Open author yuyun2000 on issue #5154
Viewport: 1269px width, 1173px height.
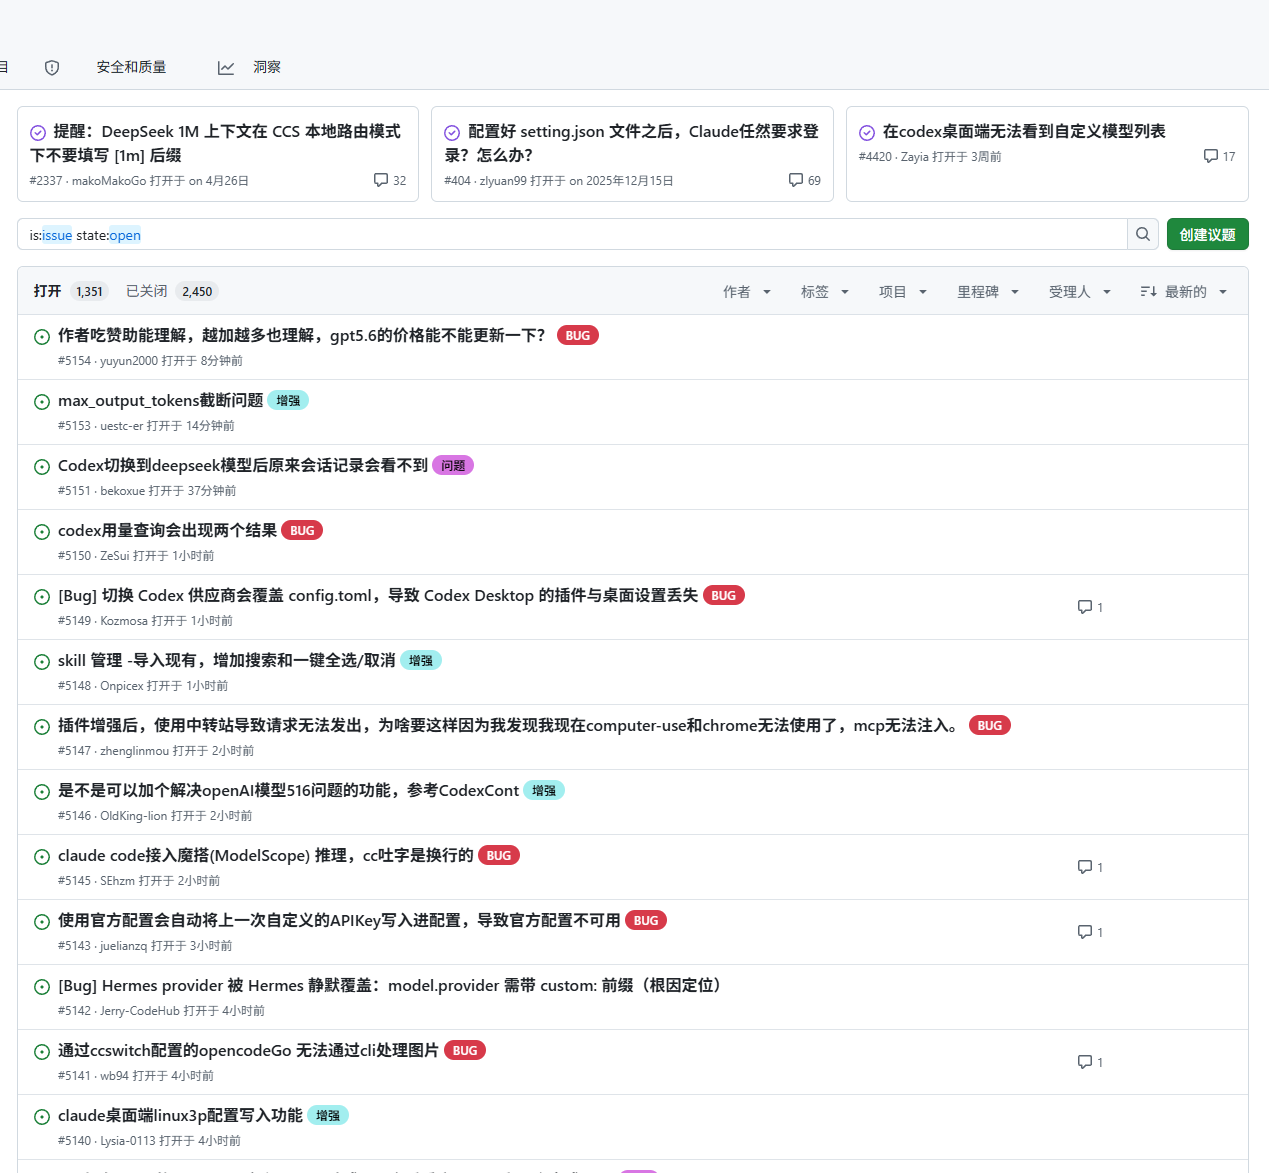[x=129, y=361]
